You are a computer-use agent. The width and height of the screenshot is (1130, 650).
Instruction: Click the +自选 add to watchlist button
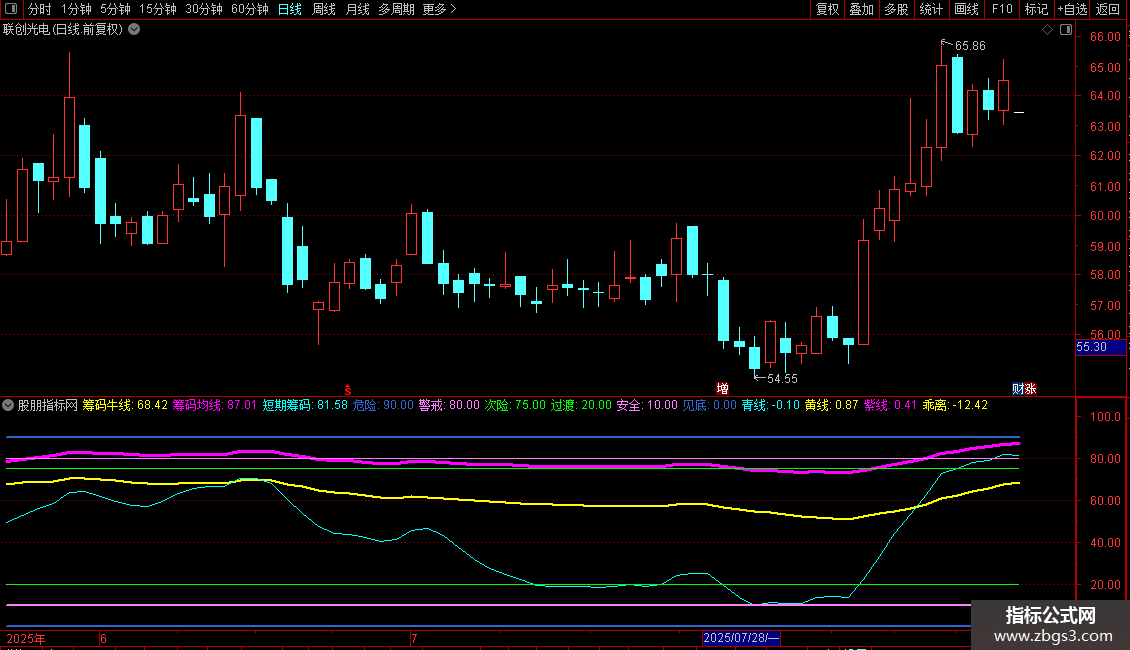click(1071, 9)
